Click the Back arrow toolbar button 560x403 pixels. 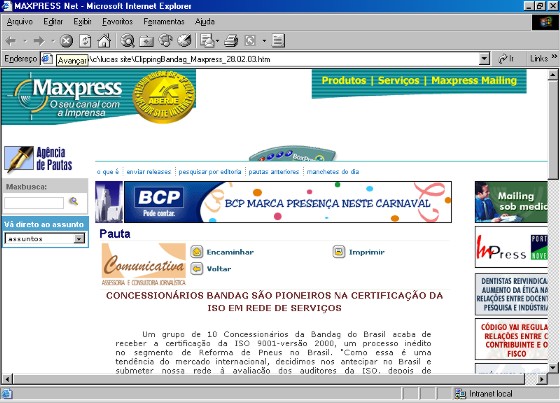tap(11, 41)
